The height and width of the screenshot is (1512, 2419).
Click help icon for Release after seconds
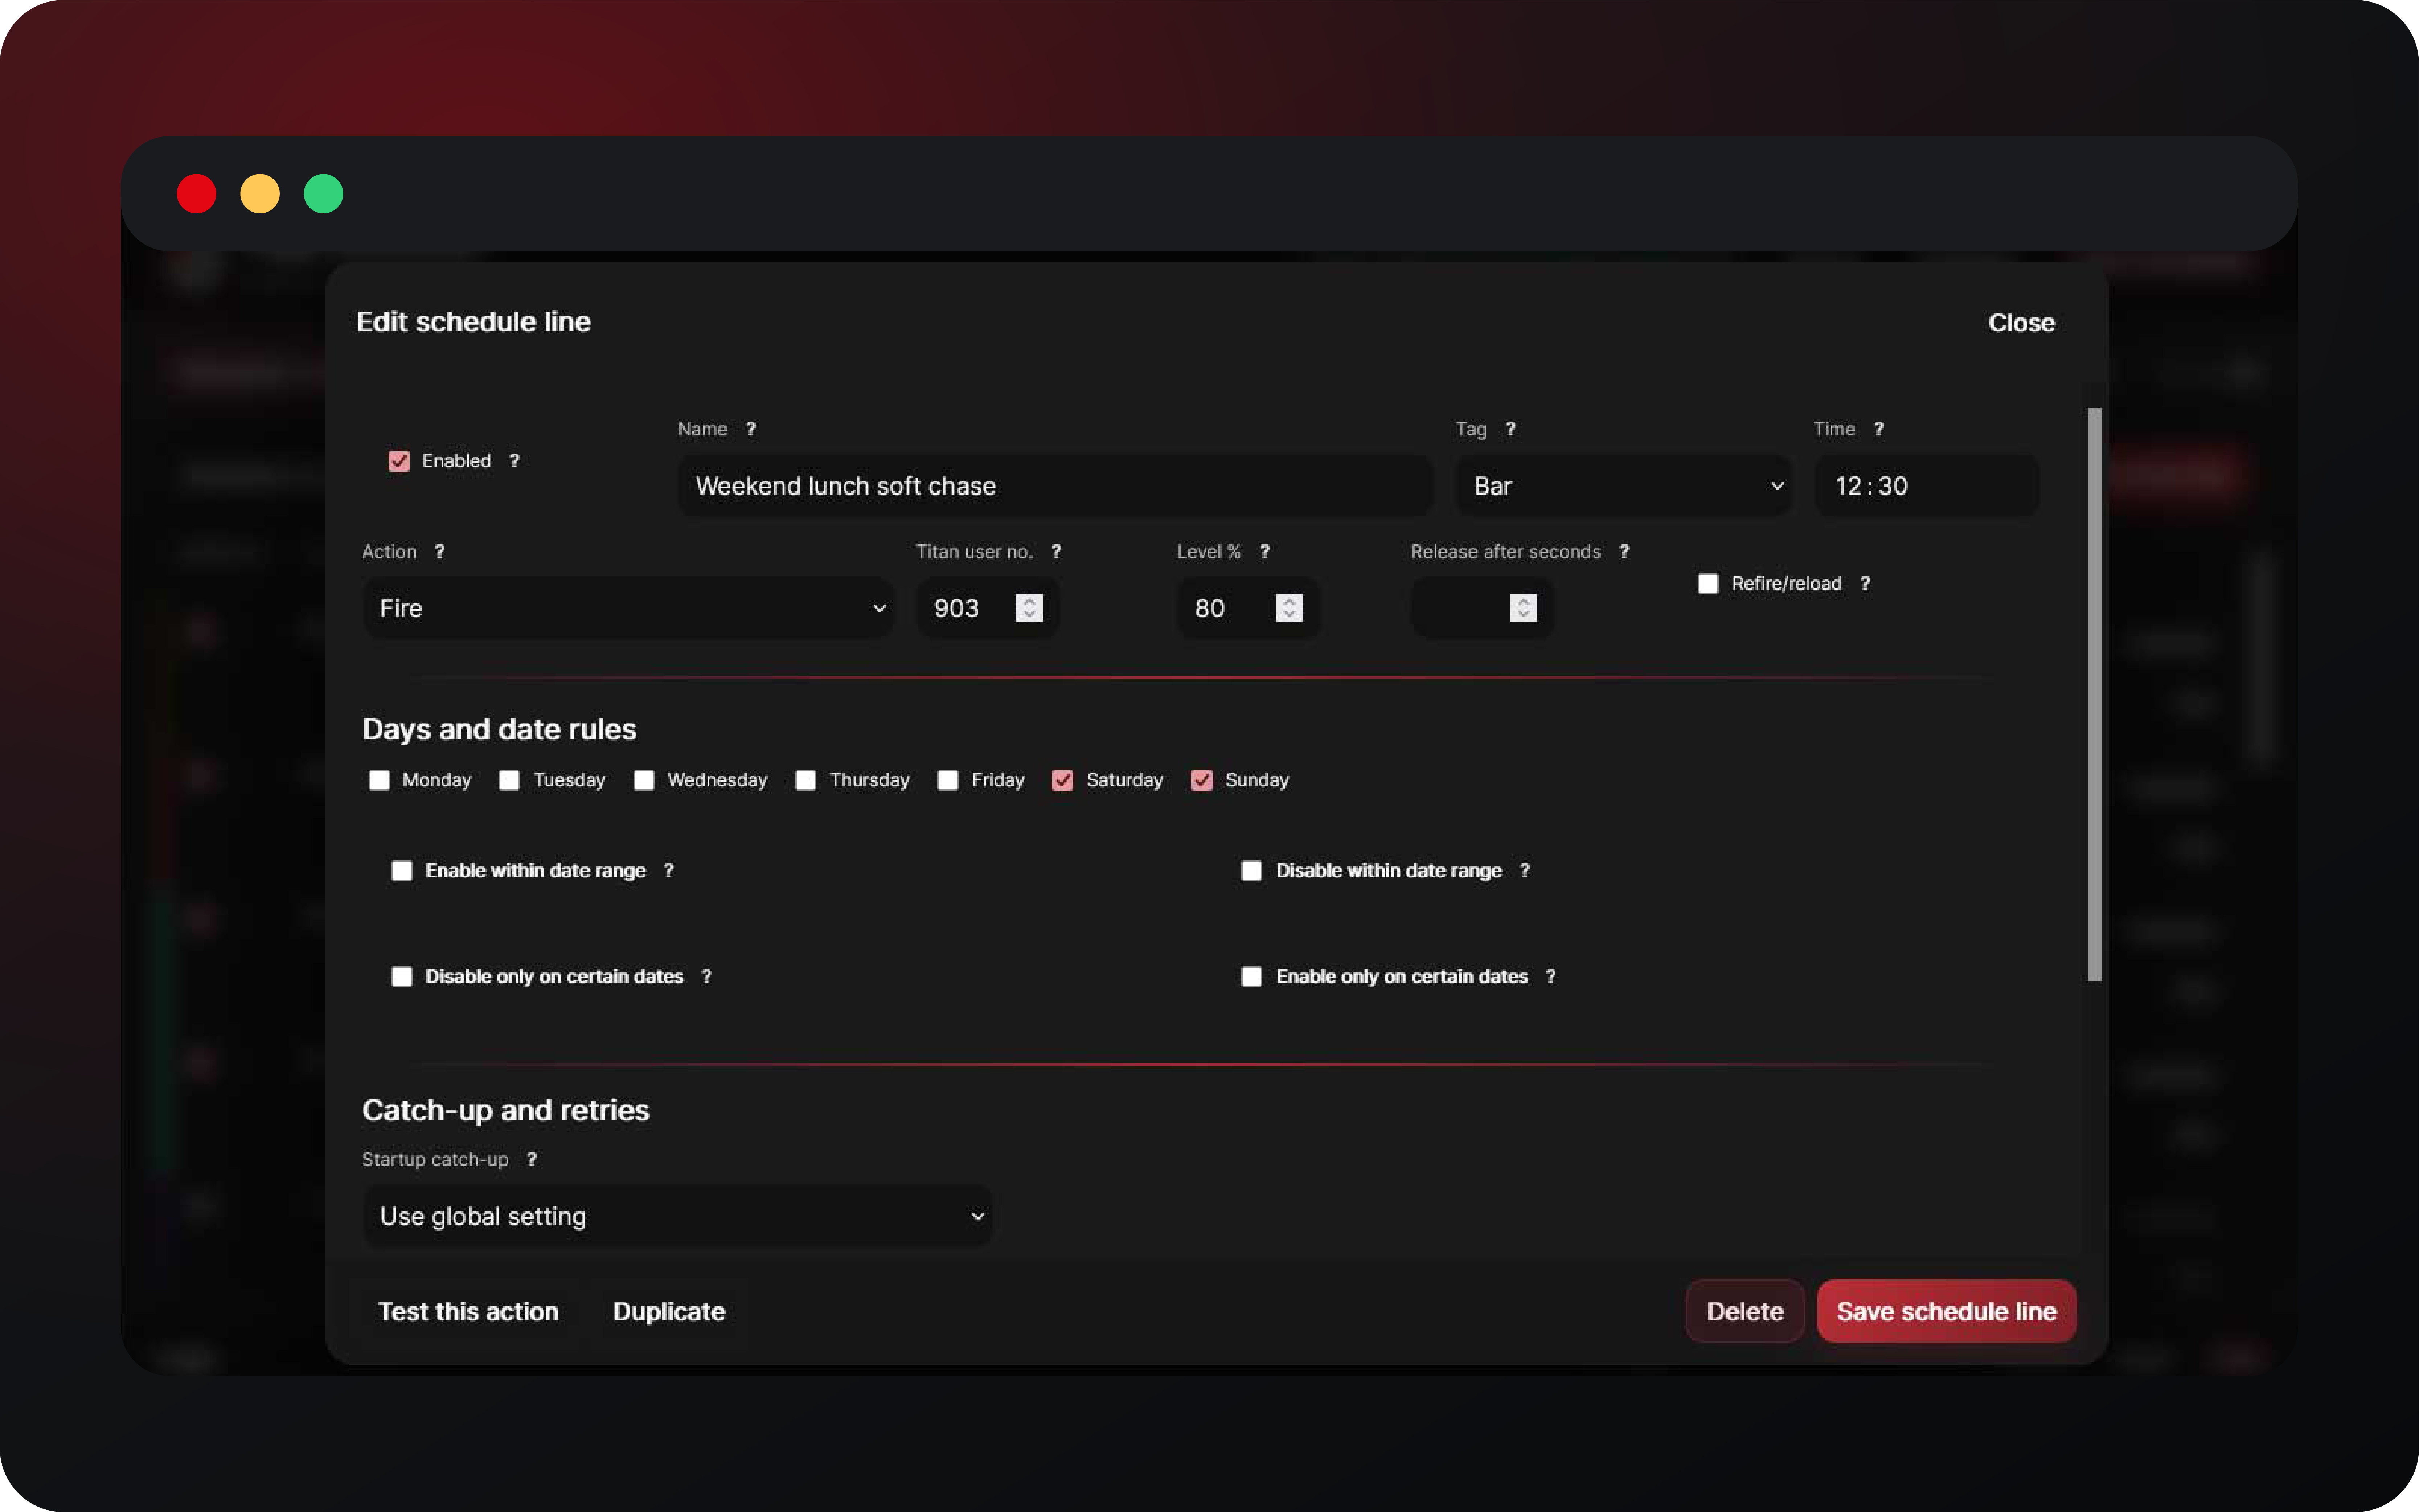pos(1624,552)
